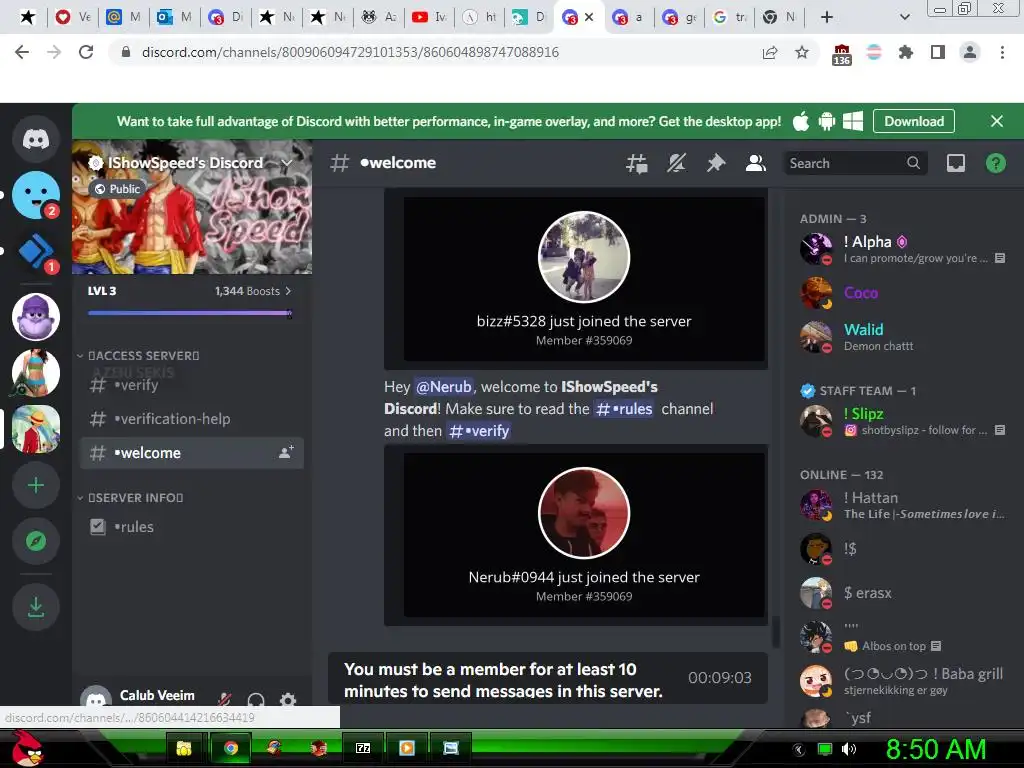
Task: Bookmark page with star icon
Action: coord(802,52)
